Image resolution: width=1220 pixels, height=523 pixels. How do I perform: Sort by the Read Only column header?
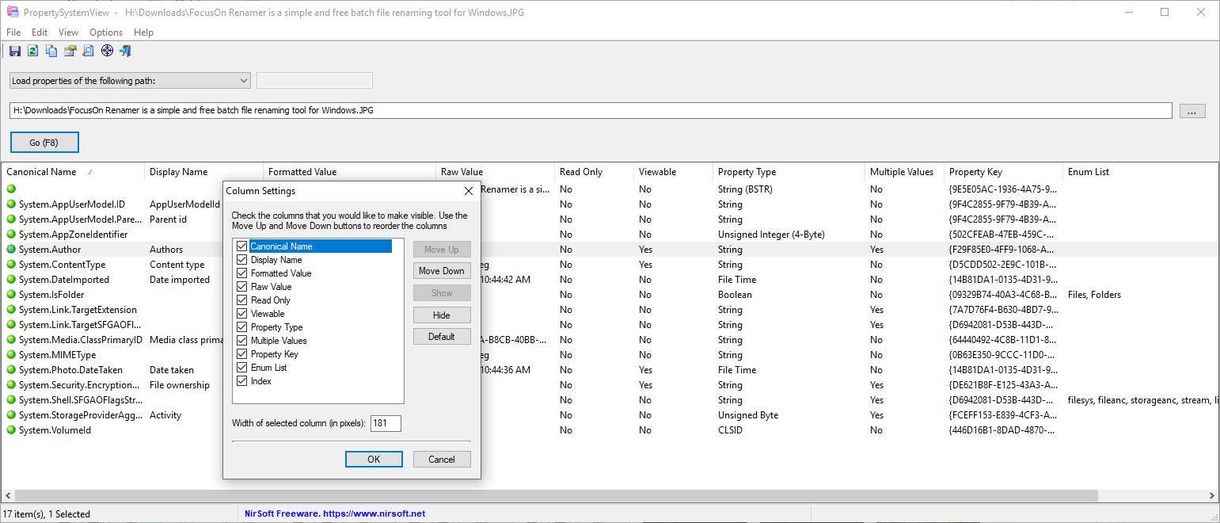[594, 172]
